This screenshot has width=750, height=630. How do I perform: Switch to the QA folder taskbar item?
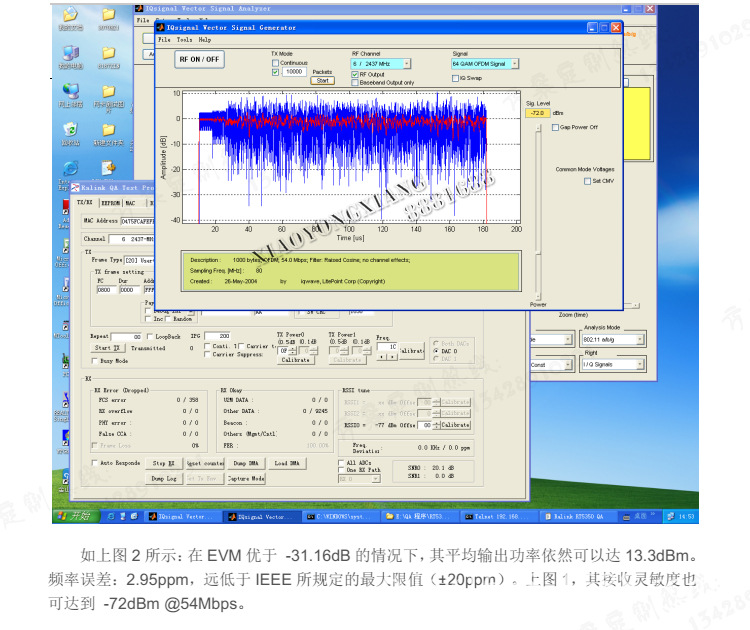click(x=421, y=517)
